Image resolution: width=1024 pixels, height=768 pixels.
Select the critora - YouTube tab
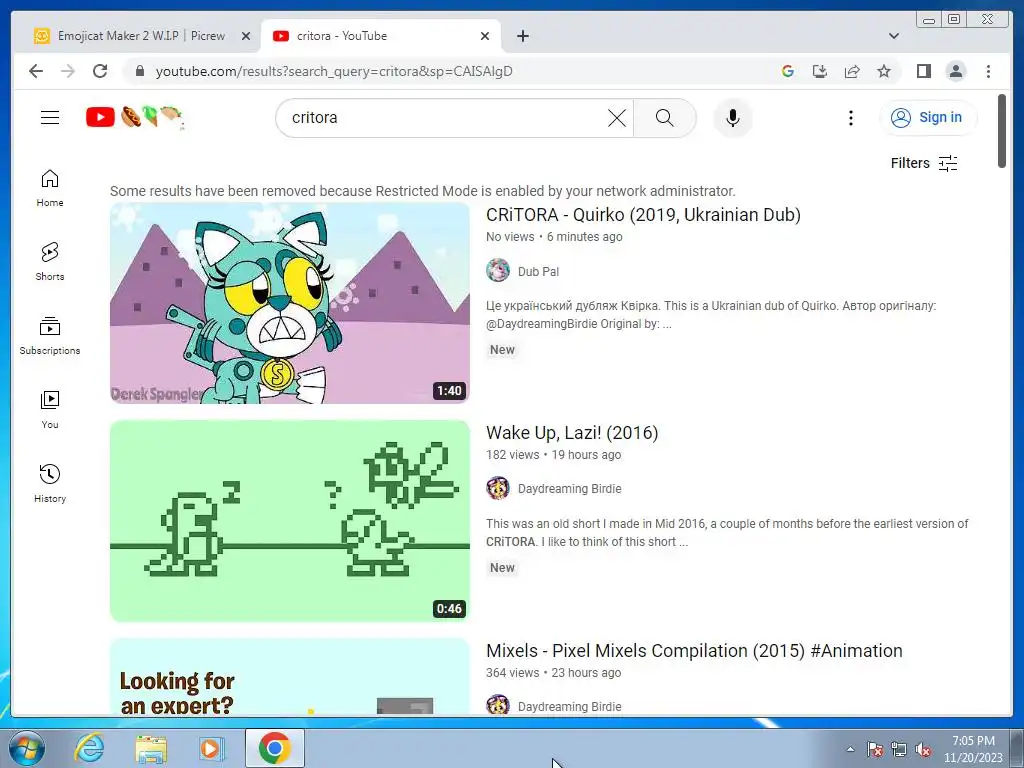(379, 36)
